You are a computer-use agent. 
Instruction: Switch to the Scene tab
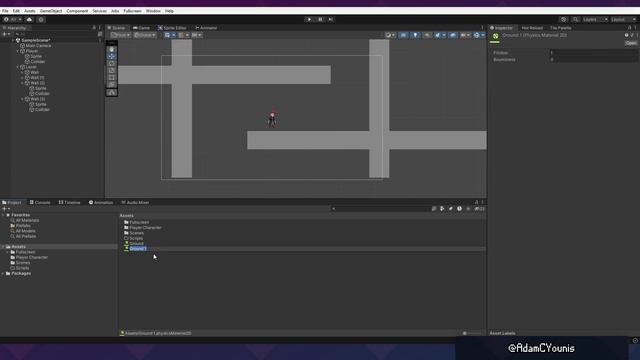pyautogui.click(x=116, y=28)
